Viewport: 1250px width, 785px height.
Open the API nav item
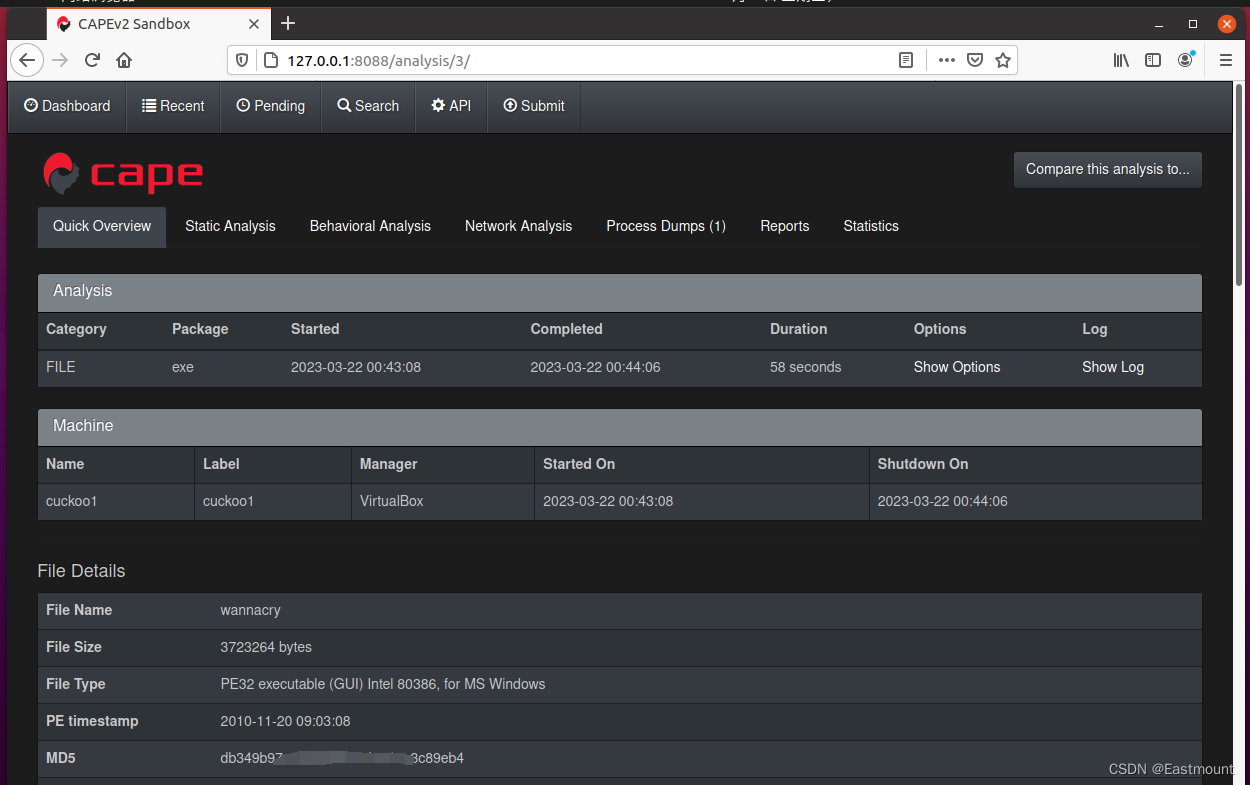point(451,106)
